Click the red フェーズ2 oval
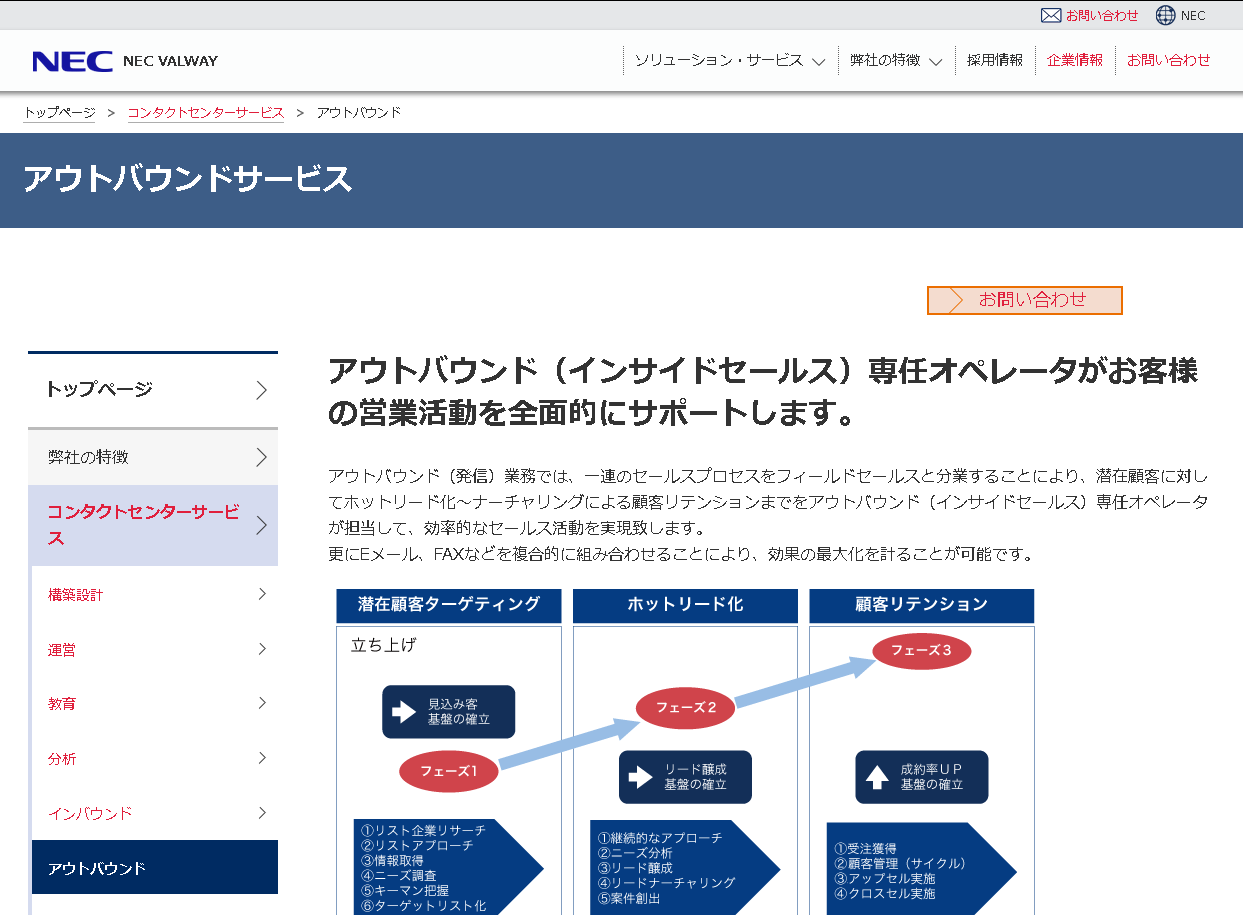The height and width of the screenshot is (915, 1243). [x=686, y=708]
